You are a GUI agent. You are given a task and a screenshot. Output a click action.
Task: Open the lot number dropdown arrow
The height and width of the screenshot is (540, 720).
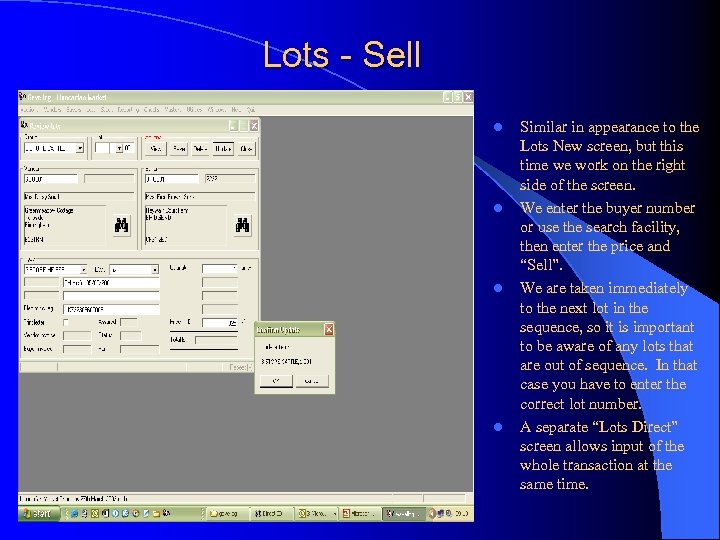click(119, 148)
